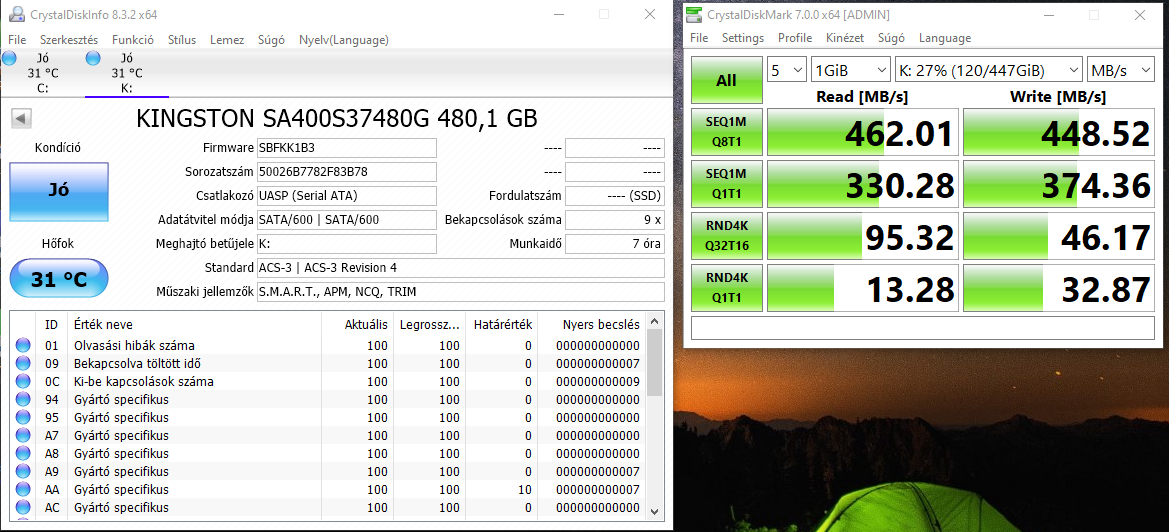The width and height of the screenshot is (1169, 532).
Task: Open the Stílus menu
Action: coord(182,39)
